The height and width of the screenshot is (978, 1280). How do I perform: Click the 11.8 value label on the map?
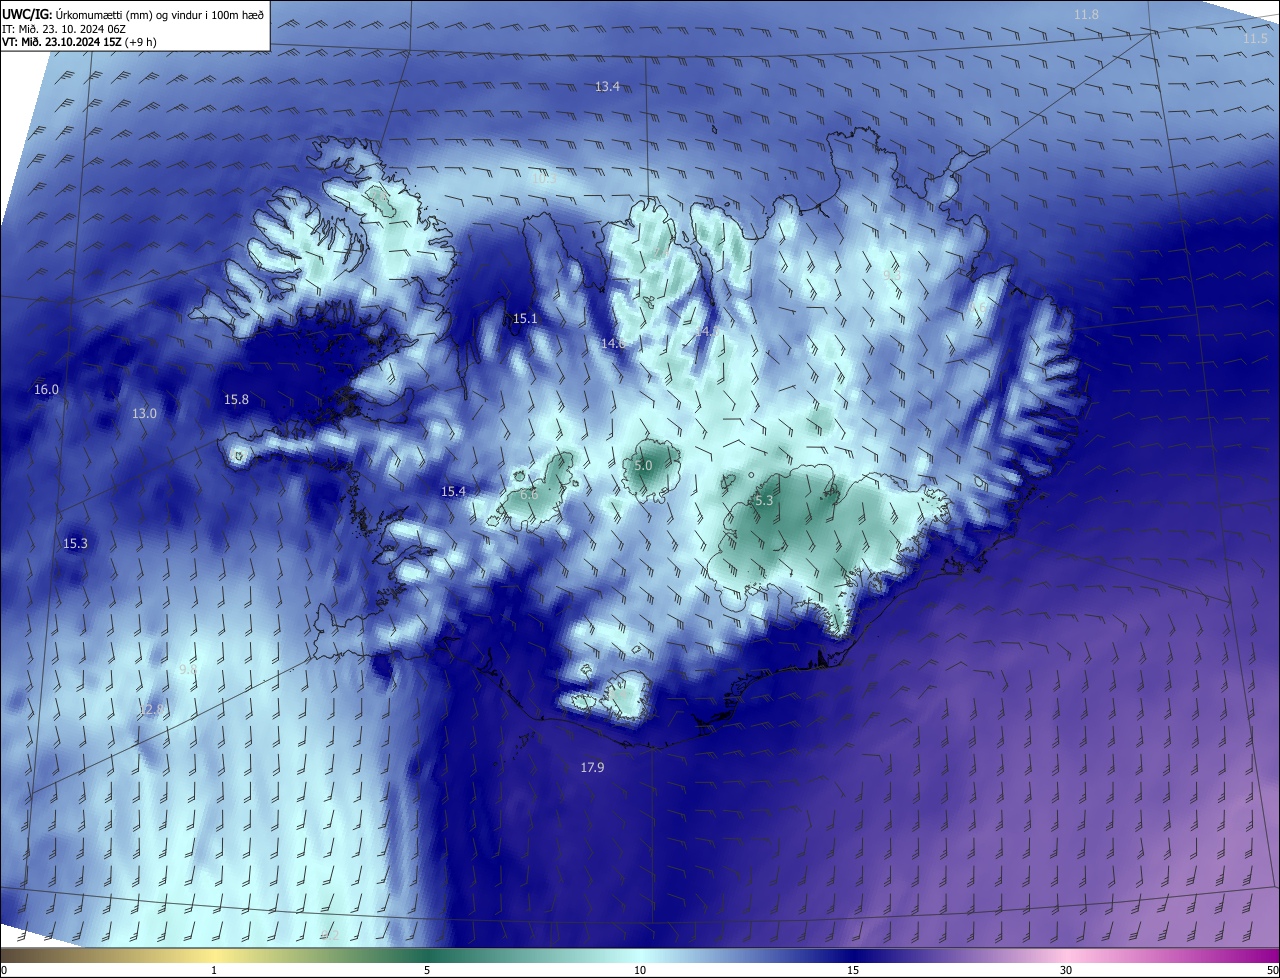coord(1086,14)
